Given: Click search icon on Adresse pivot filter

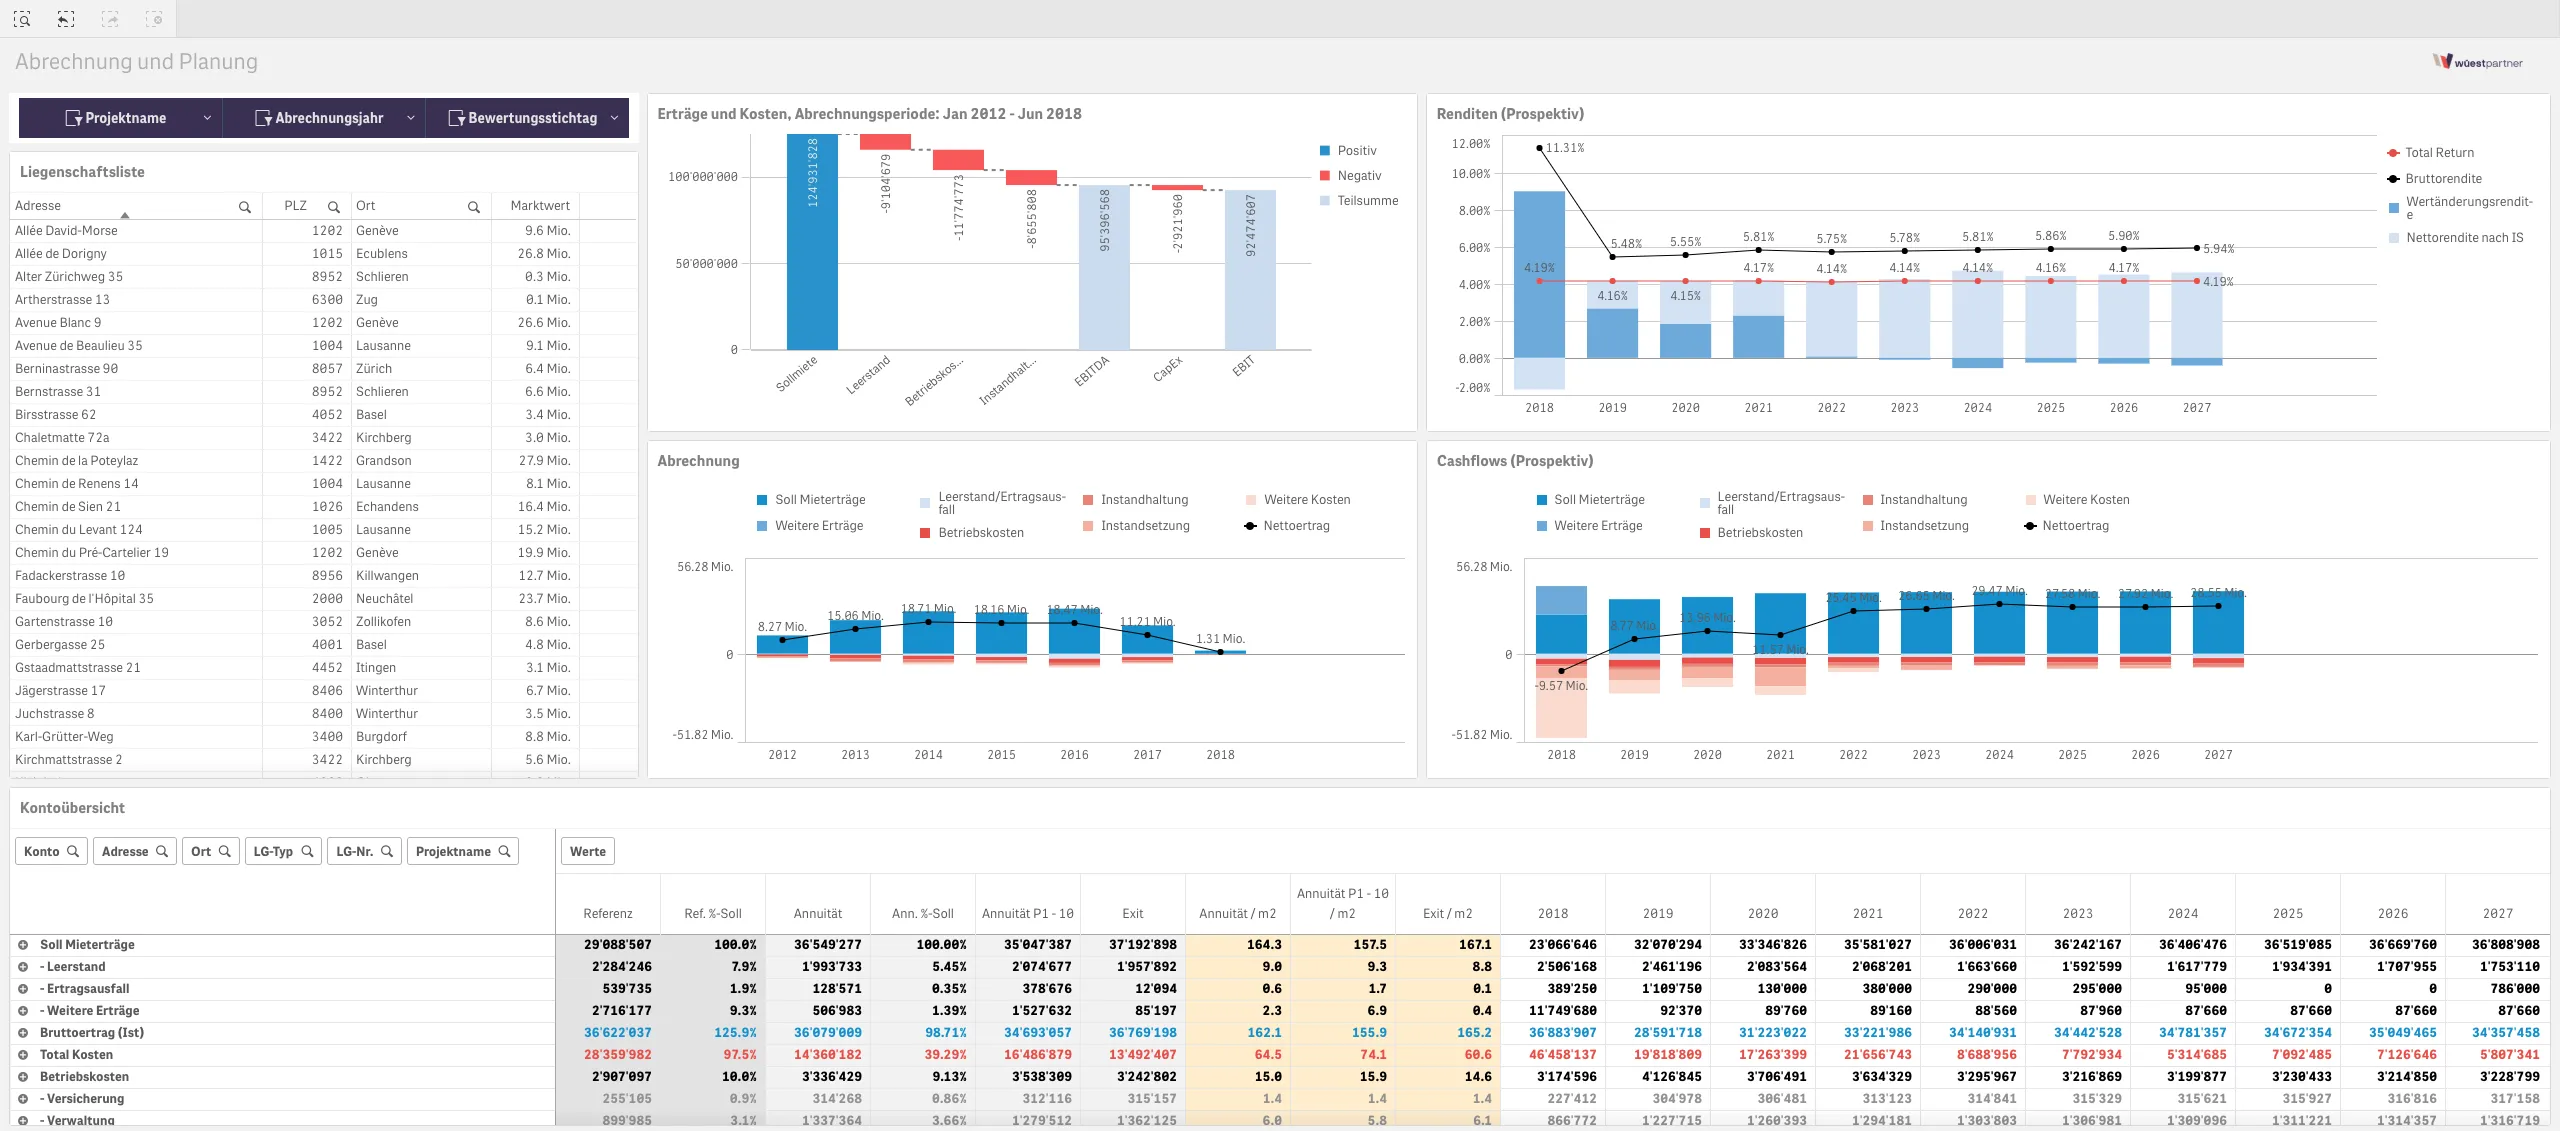Looking at the screenshot, I should click(162, 851).
